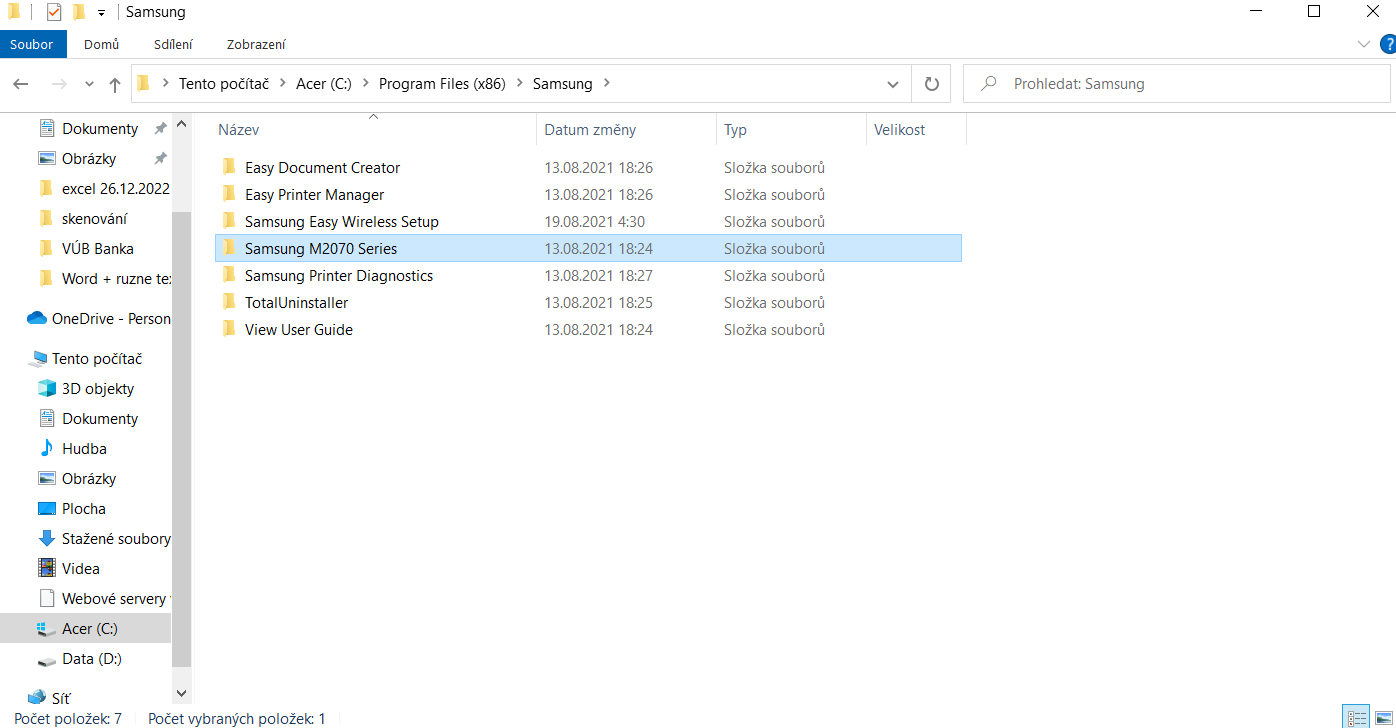Switch to Details view using status bar icon
The width and height of the screenshot is (1396, 728).
1357,717
